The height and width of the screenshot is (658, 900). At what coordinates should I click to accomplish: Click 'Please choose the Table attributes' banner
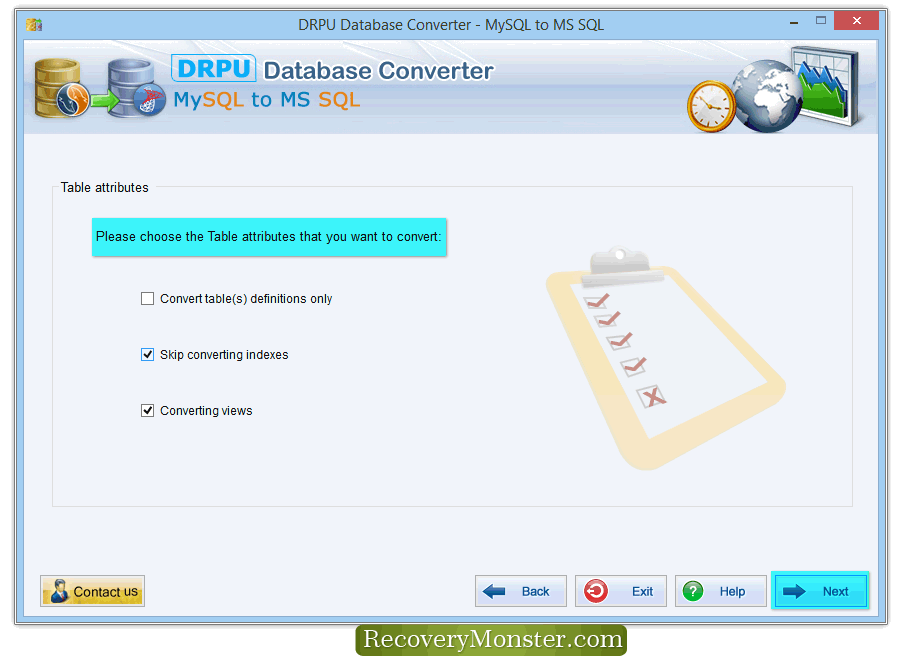269,237
